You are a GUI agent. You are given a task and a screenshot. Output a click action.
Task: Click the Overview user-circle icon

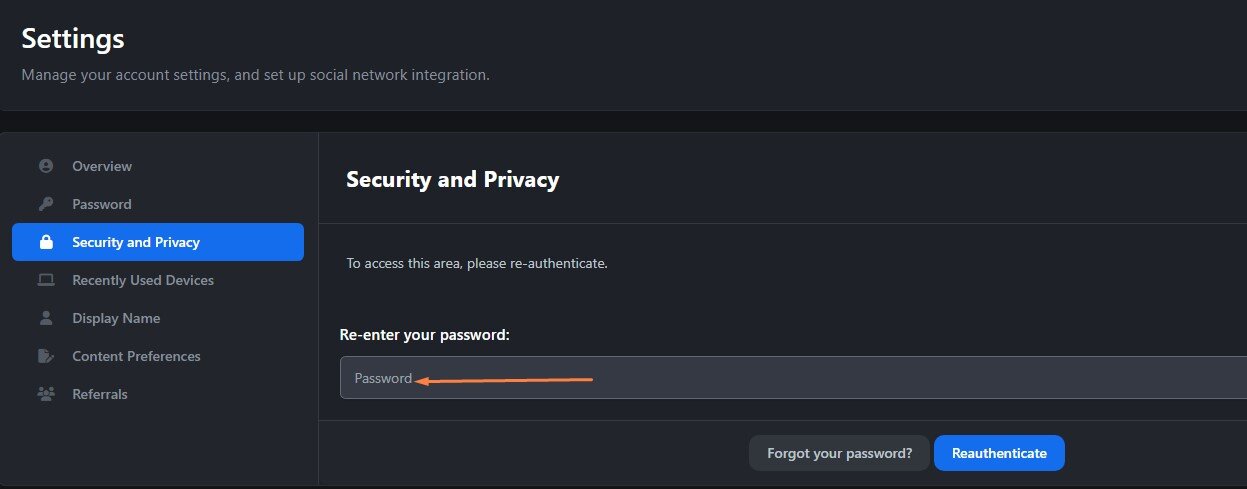click(x=45, y=166)
